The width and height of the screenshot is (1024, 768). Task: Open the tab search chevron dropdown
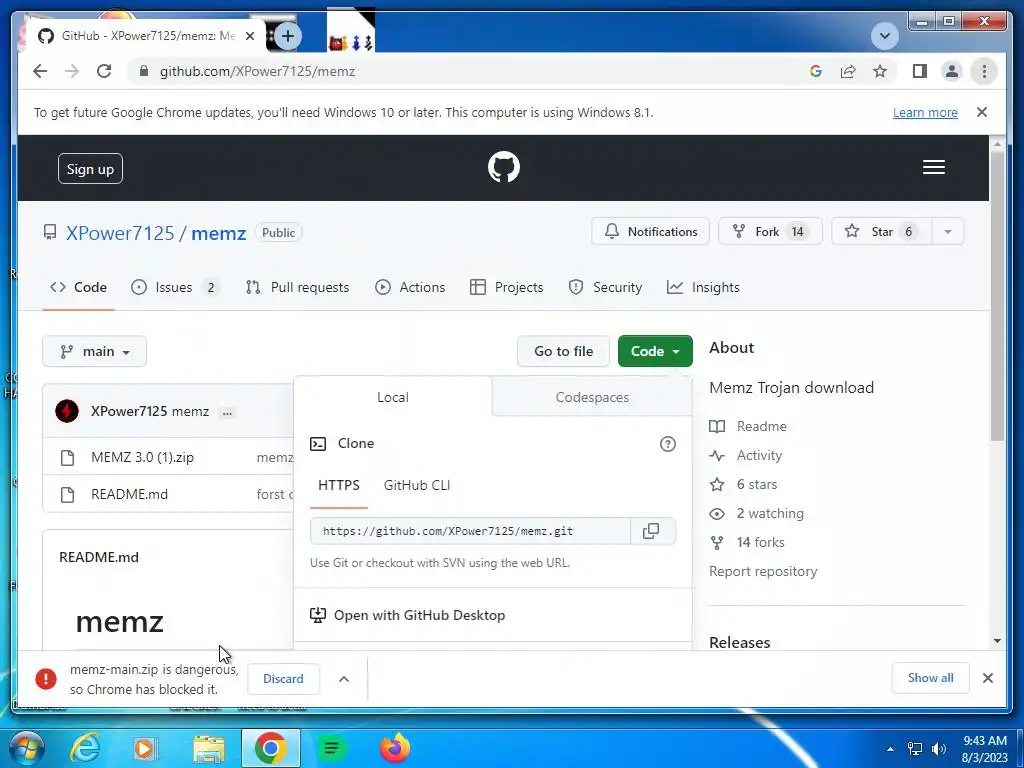pos(885,36)
